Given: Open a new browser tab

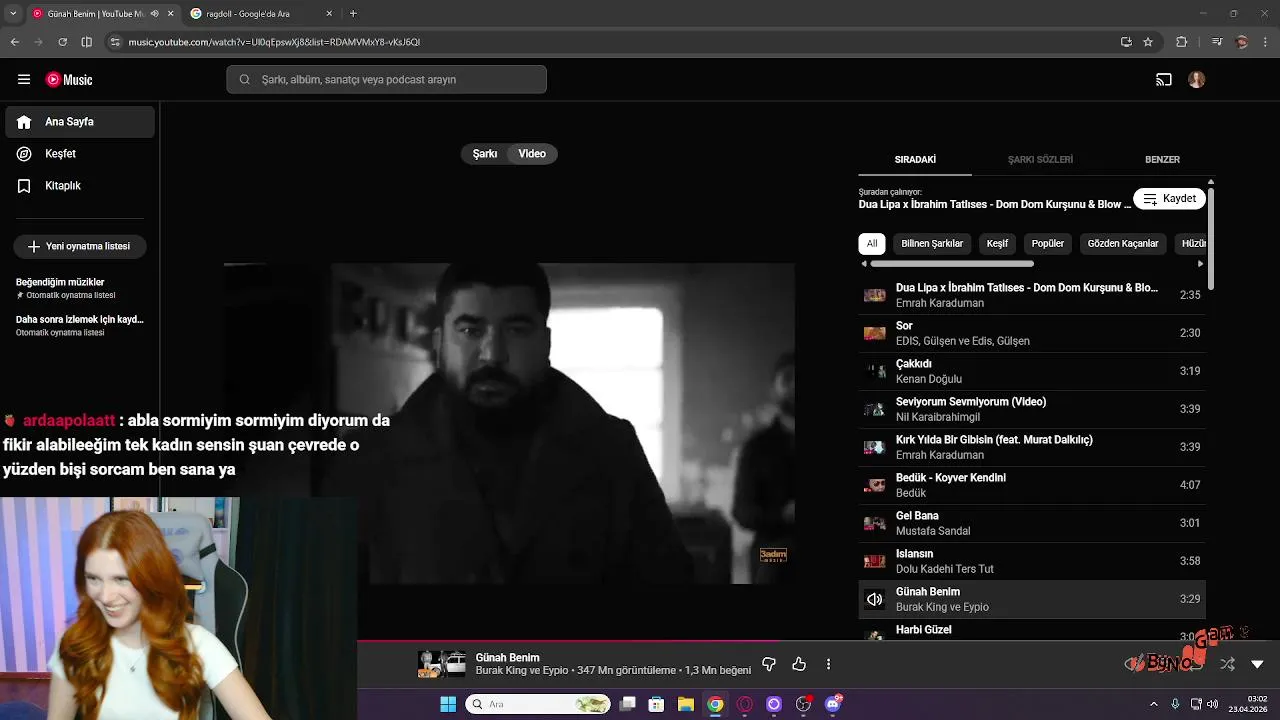Looking at the screenshot, I should pyautogui.click(x=353, y=14).
